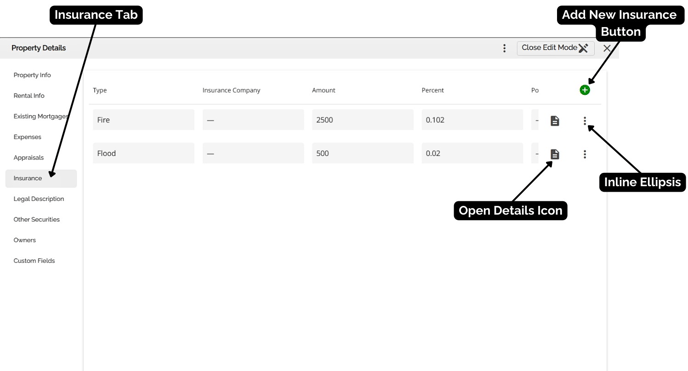The height and width of the screenshot is (371, 688).
Task: Click Insurance Company field in Flood row
Action: click(x=253, y=153)
